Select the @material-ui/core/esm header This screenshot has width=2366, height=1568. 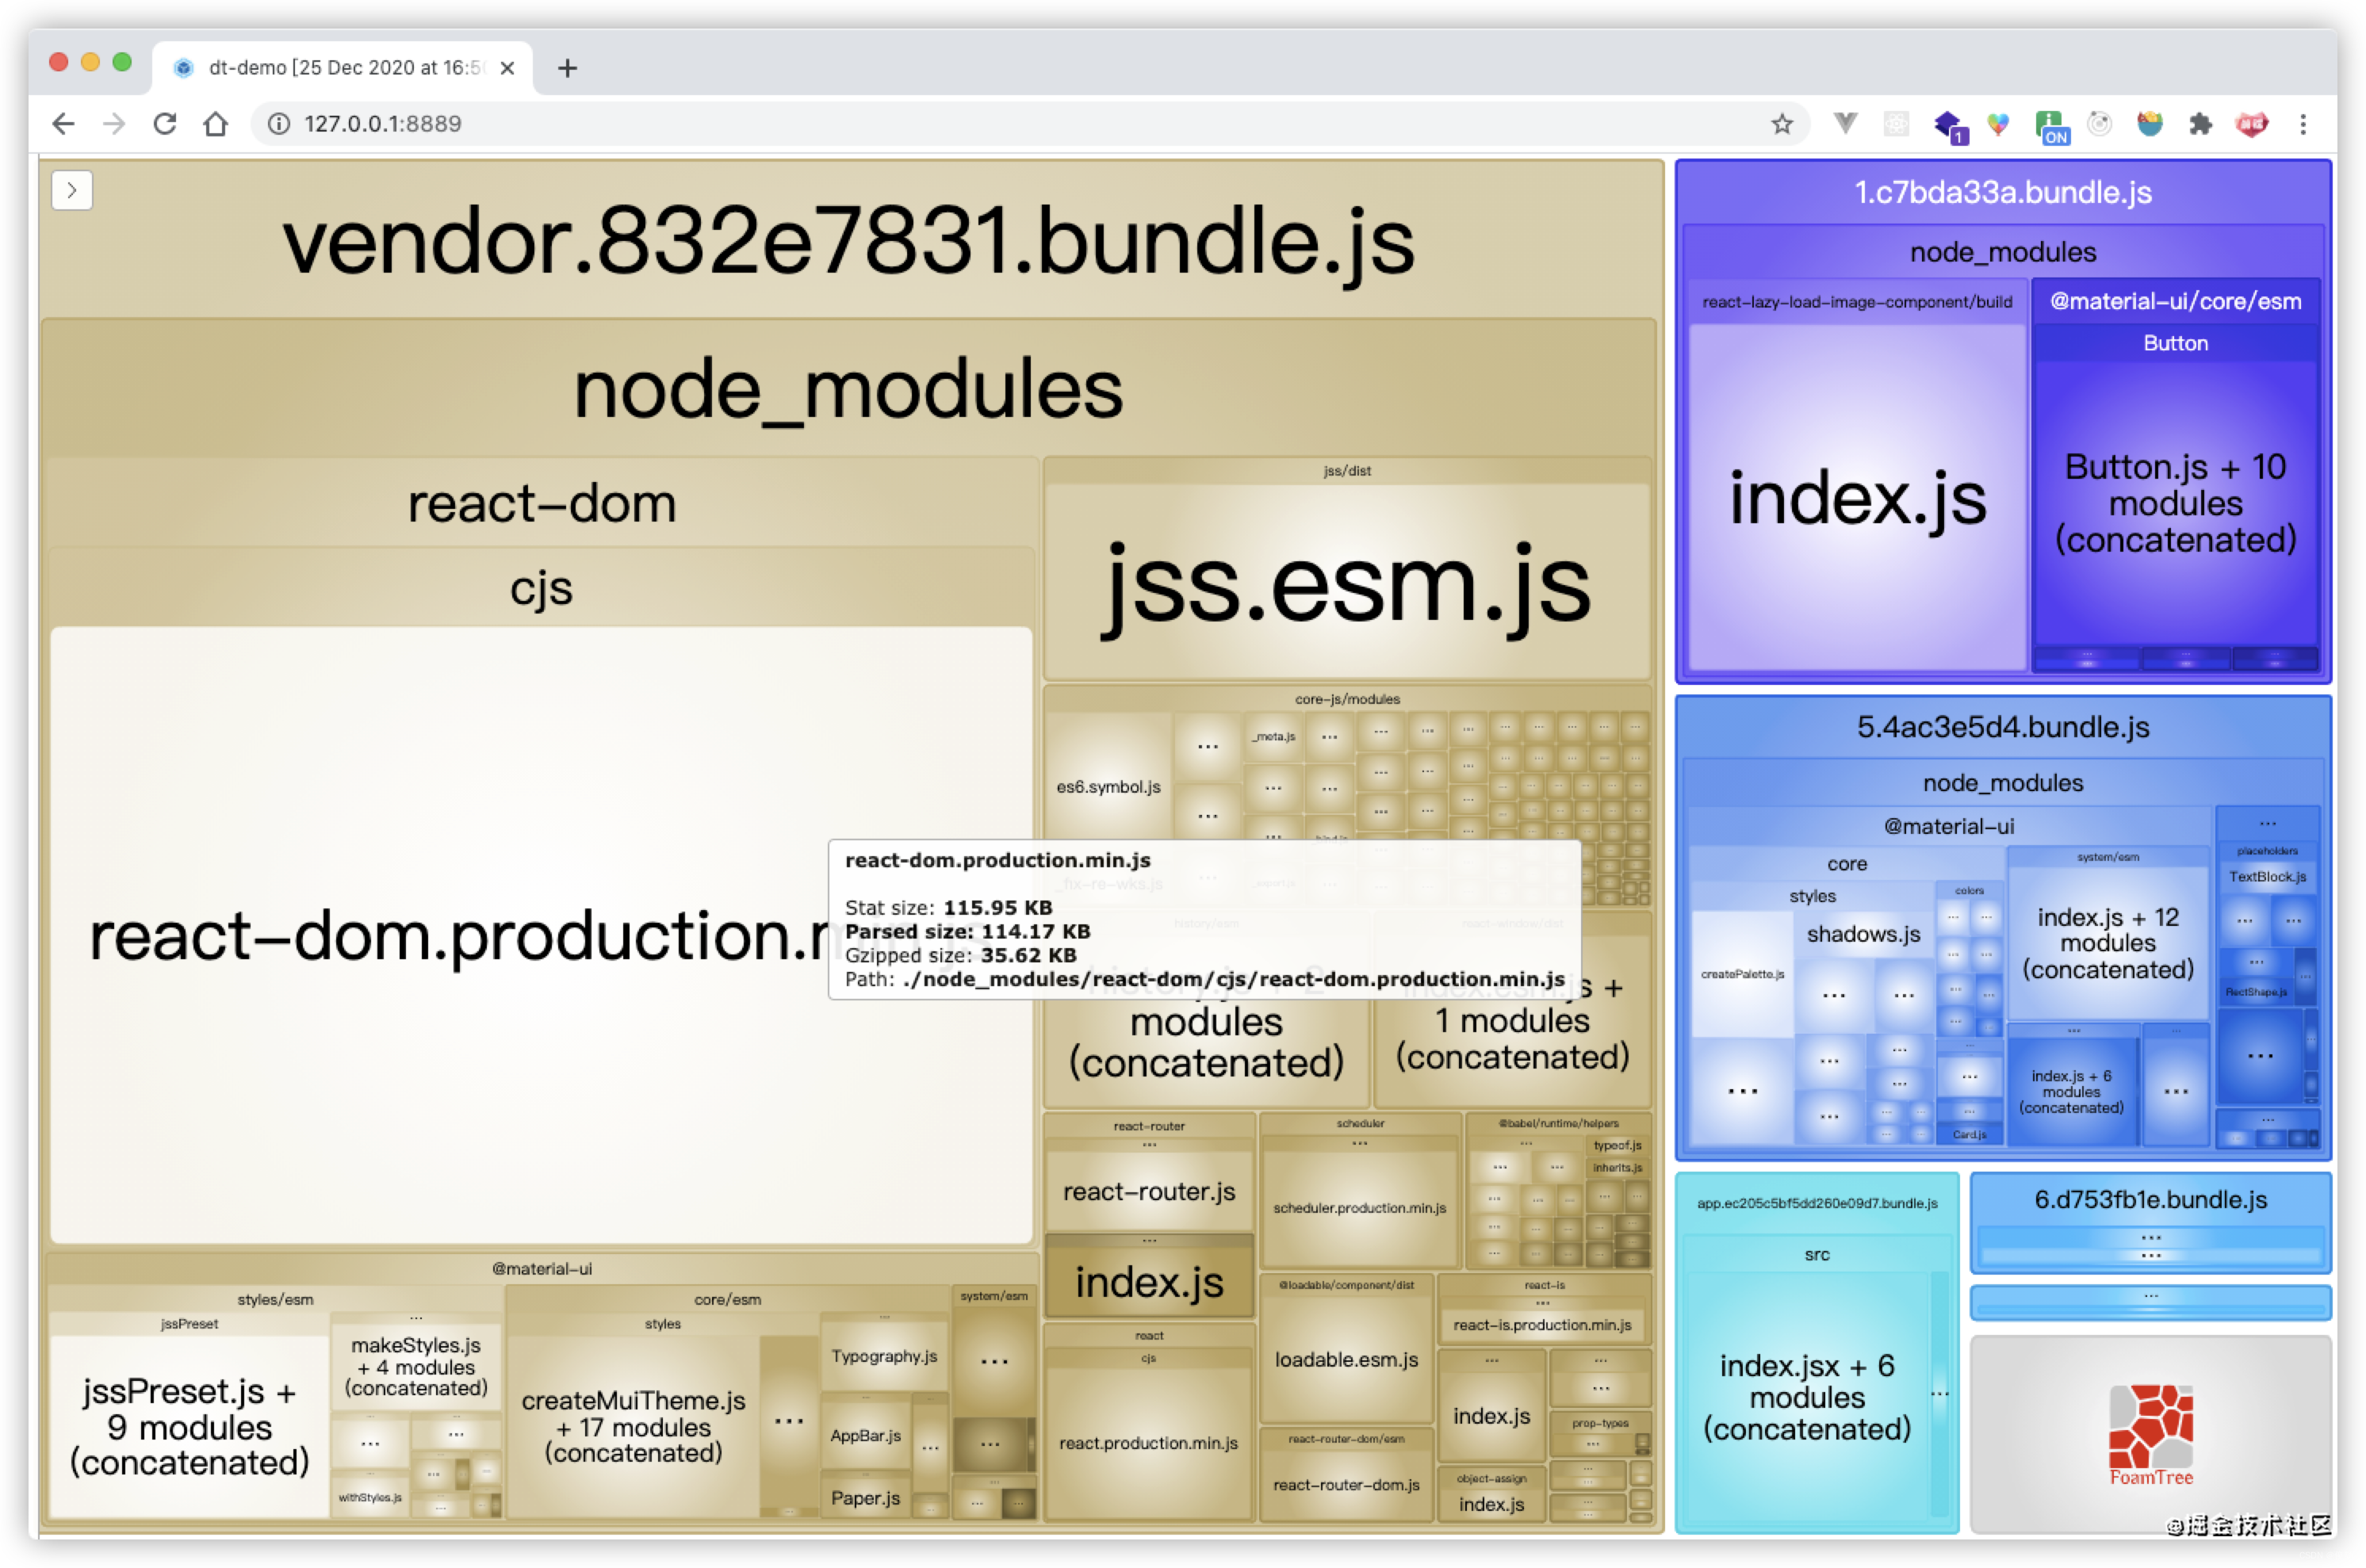2175,301
